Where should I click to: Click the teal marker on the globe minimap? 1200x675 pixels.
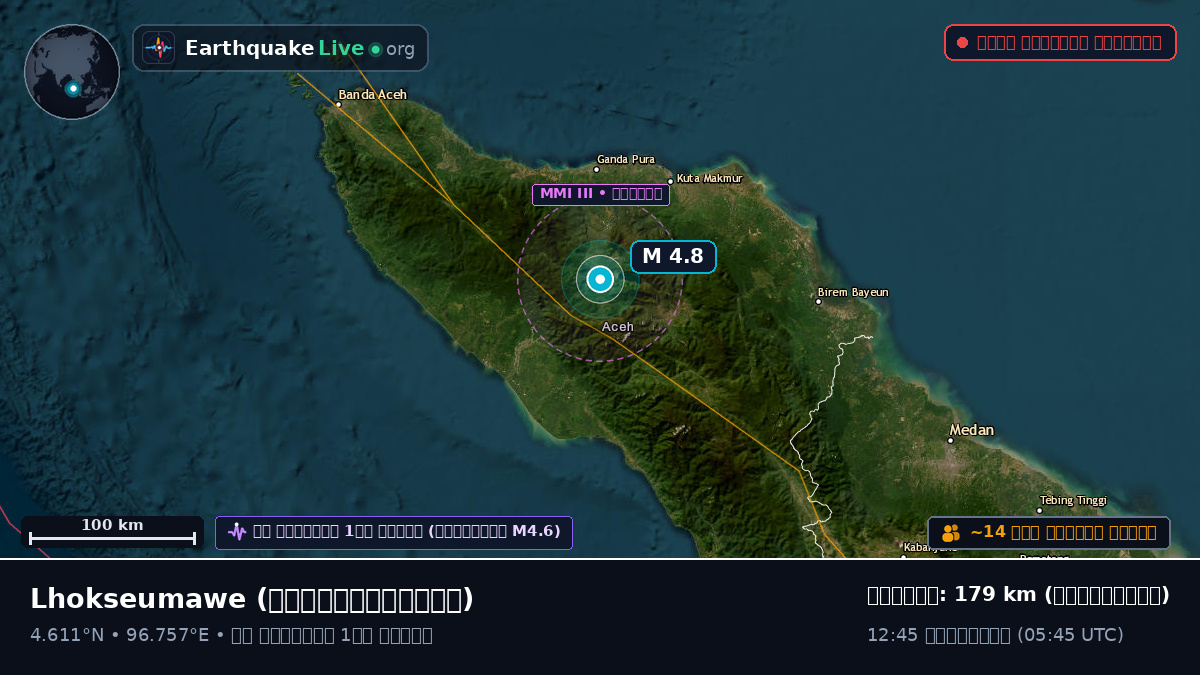coord(72,89)
